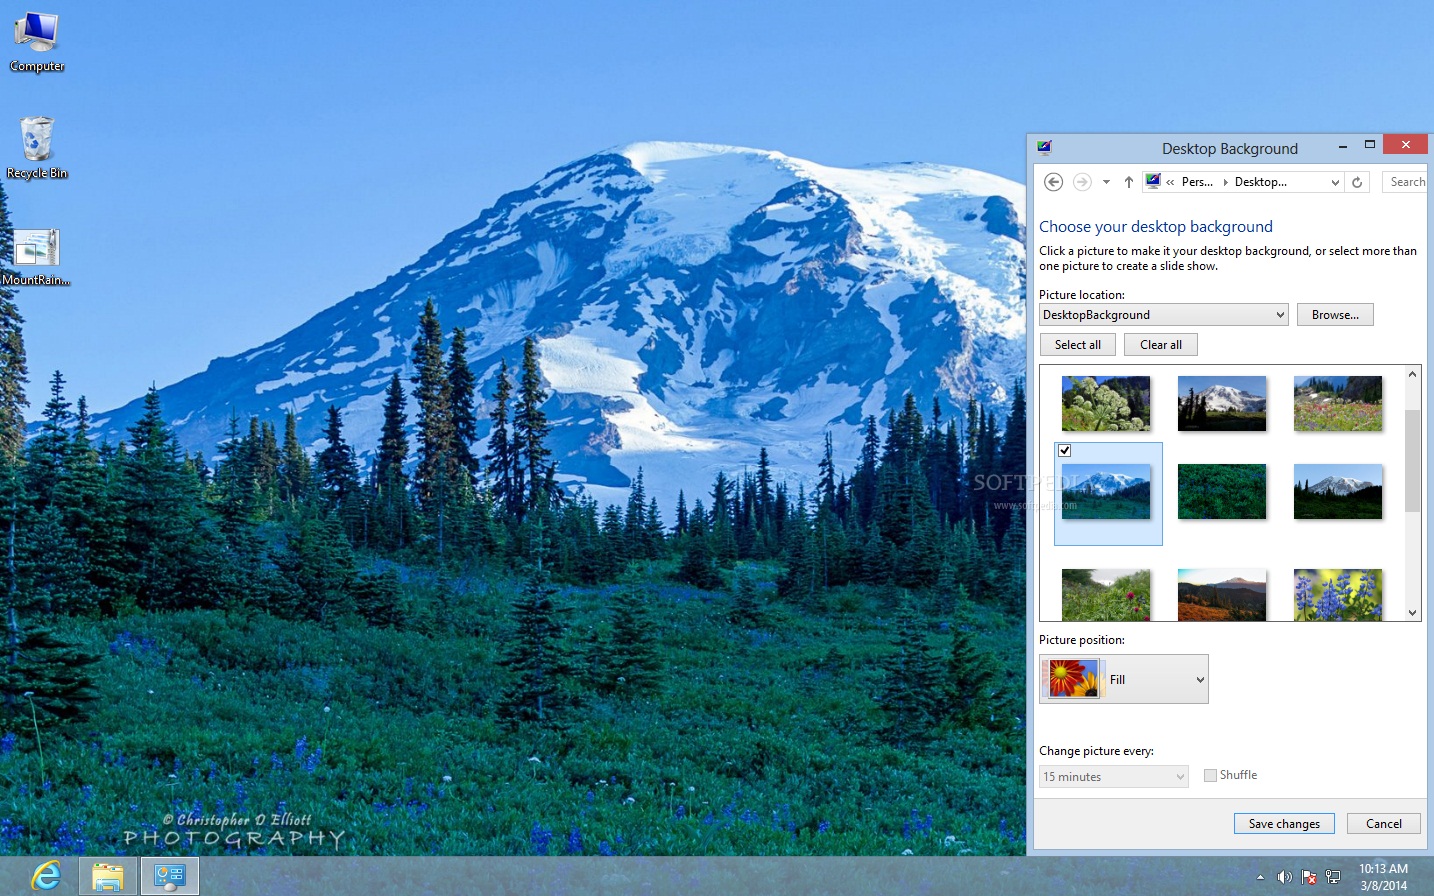Click the "Desktop..." breadcrumb
The width and height of the screenshot is (1434, 896).
click(1261, 182)
